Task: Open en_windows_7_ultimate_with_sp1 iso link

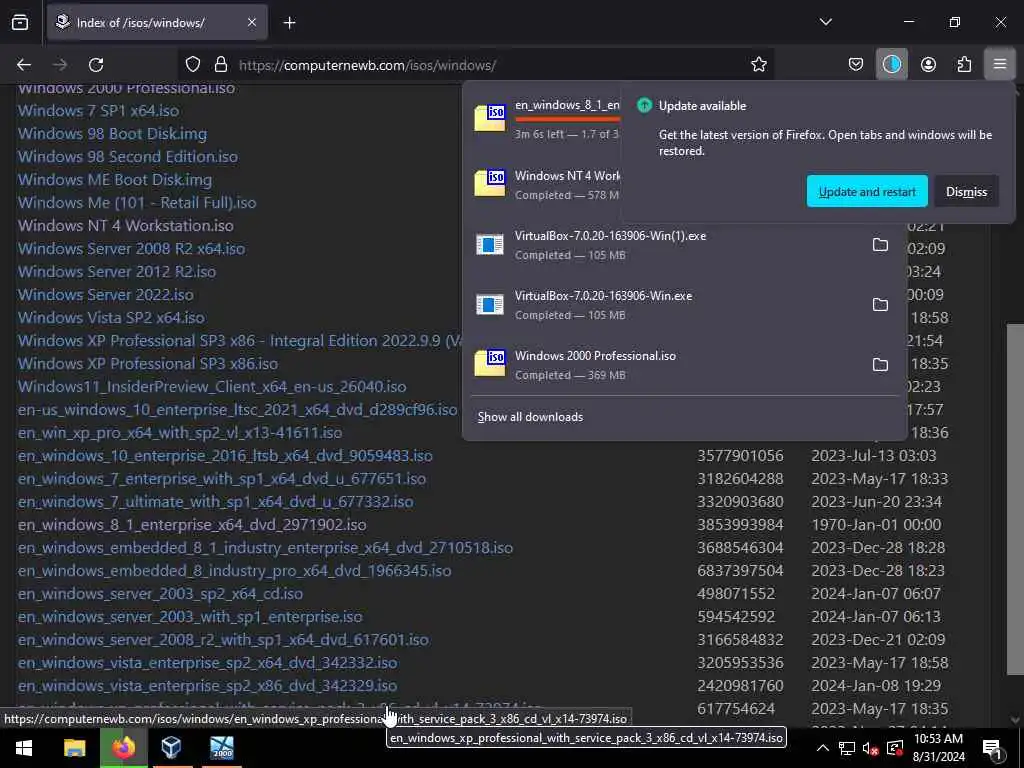Action: coord(216,502)
